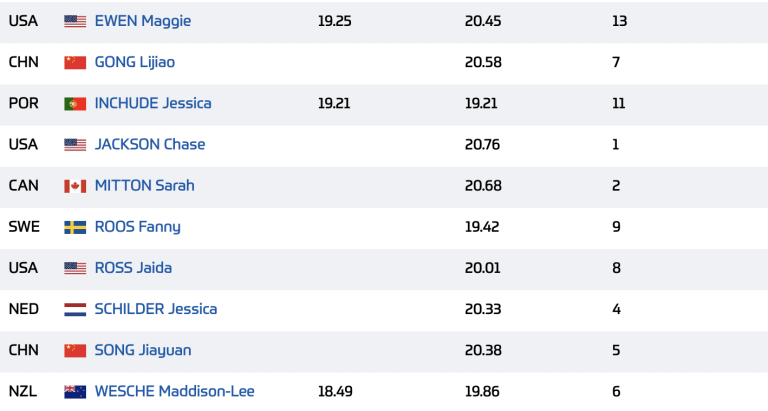Open GONG Lijiao athlete profile
The image size is (768, 411).
point(135,62)
